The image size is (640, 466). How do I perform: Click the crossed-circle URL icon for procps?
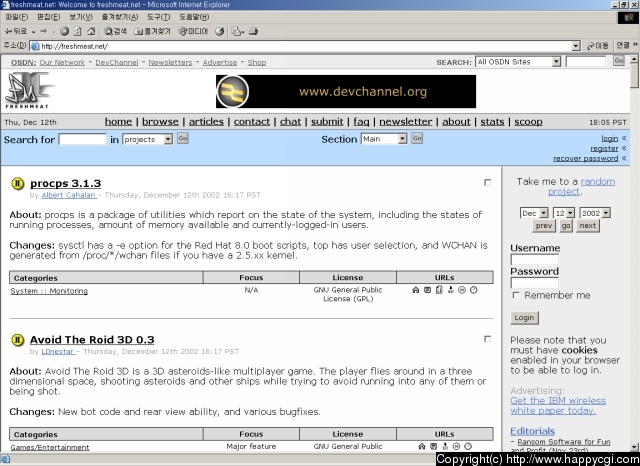click(462, 290)
